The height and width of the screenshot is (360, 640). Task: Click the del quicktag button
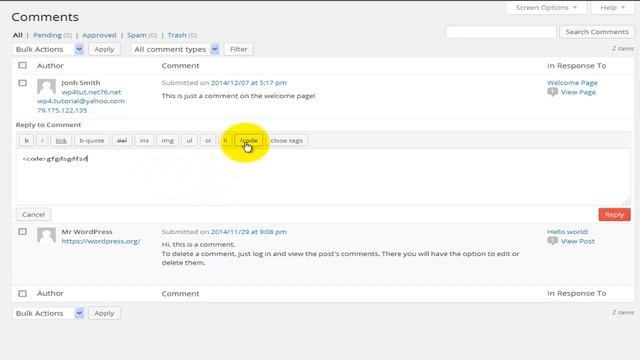(x=122, y=140)
